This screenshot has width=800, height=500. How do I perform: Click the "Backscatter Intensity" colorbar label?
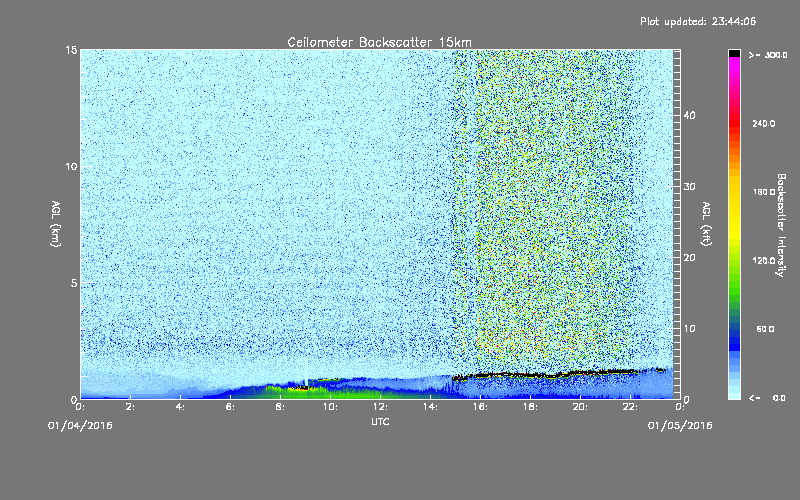781,225
